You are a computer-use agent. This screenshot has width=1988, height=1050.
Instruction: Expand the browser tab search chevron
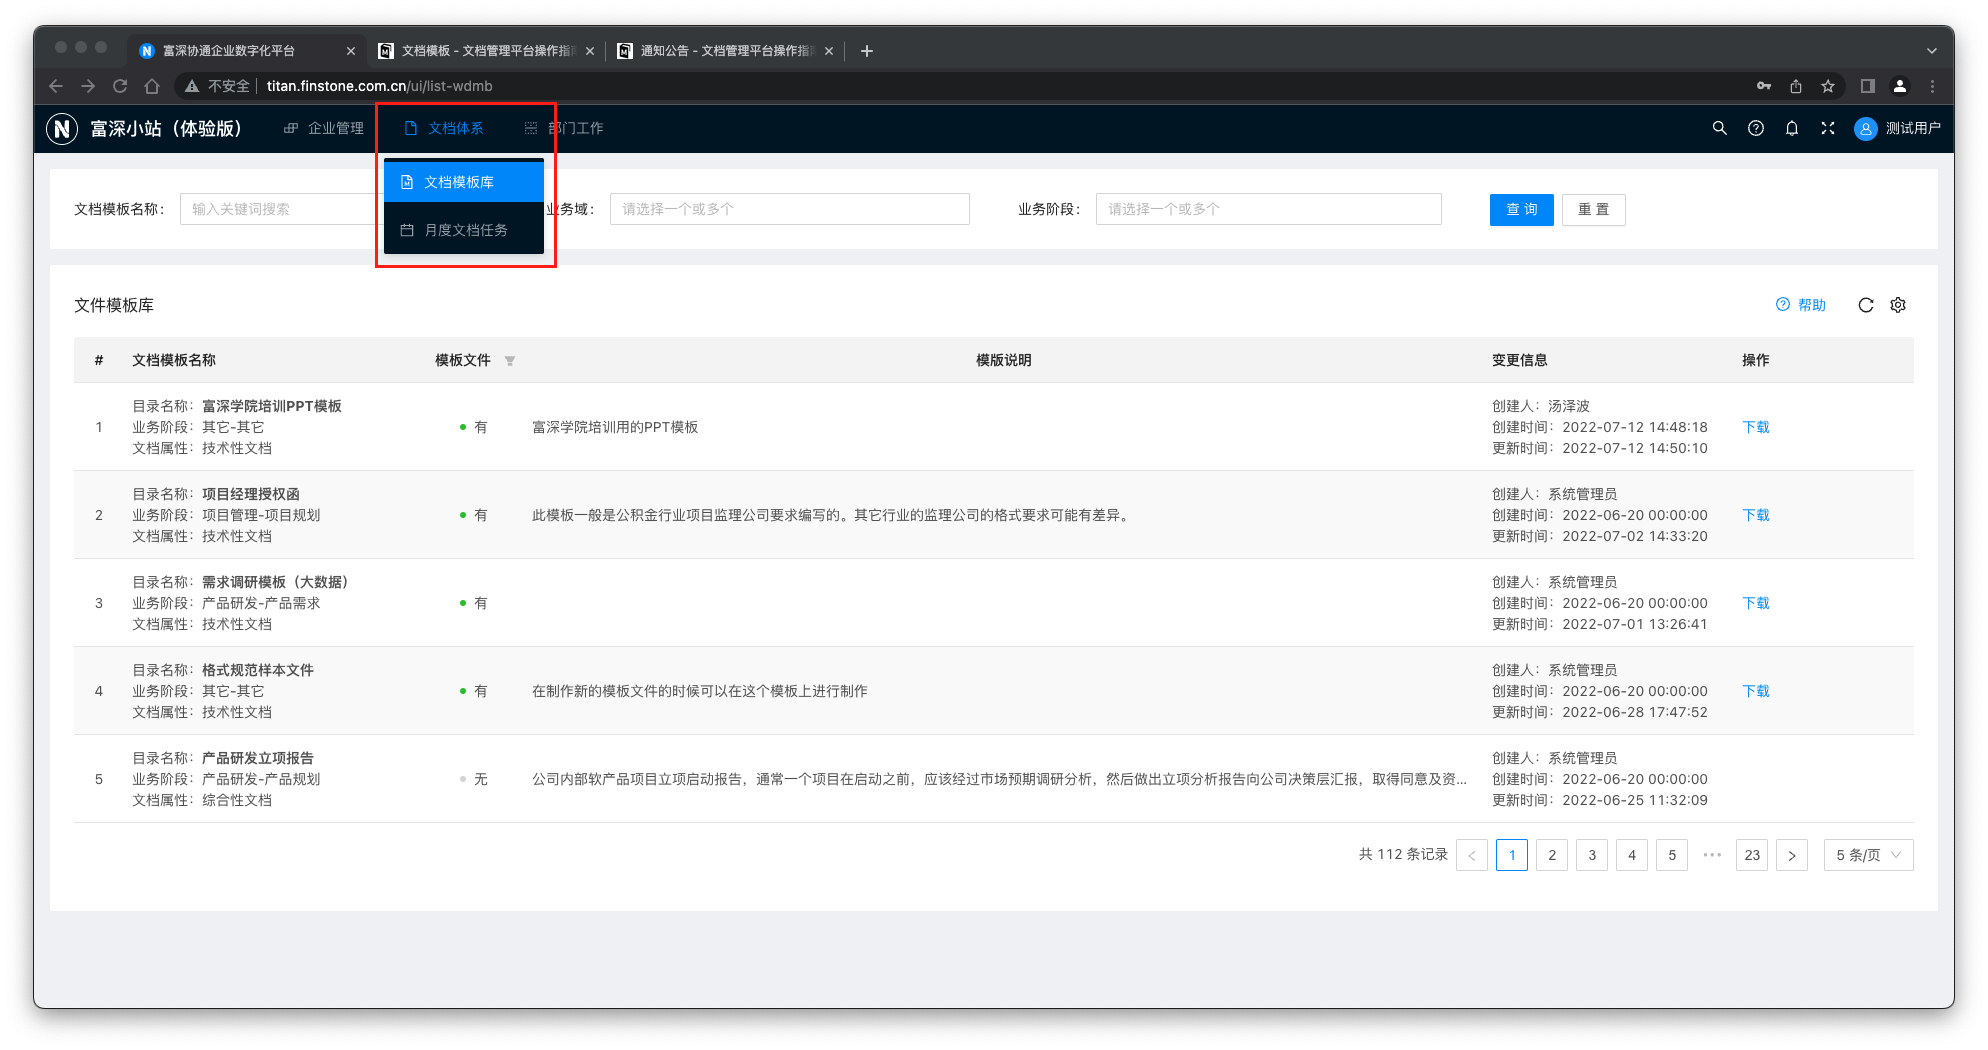tap(1932, 51)
